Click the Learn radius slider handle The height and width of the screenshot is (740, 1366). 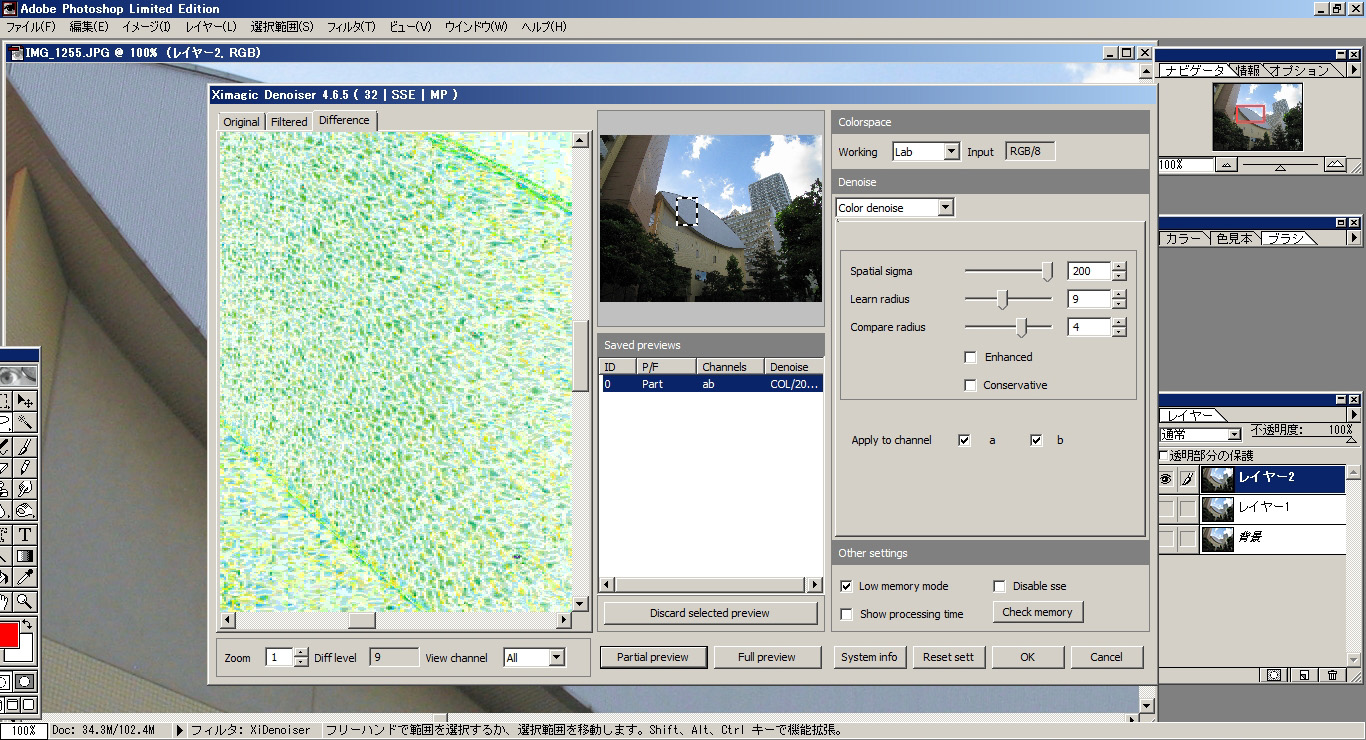pos(1002,299)
